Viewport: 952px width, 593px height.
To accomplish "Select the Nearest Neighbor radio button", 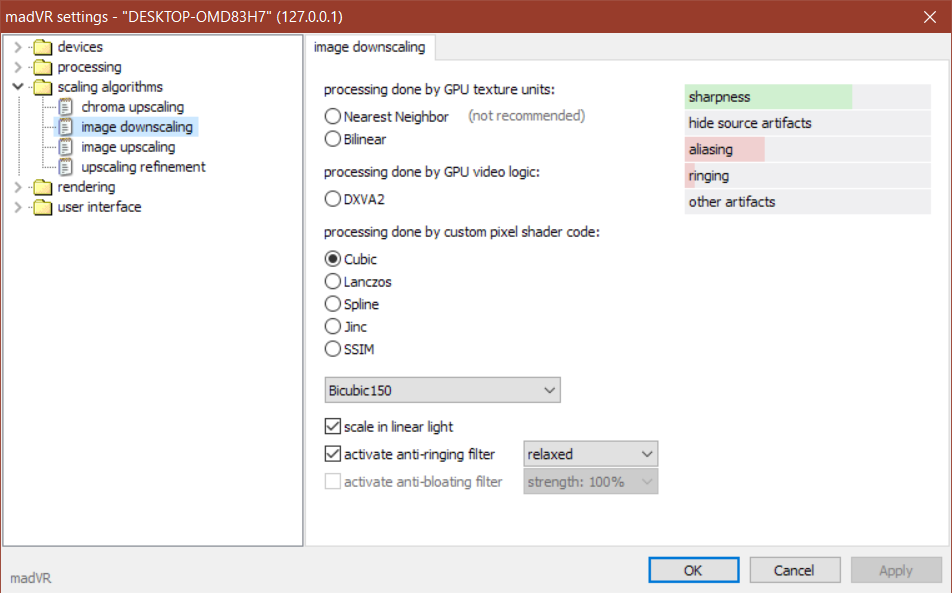I will (333, 116).
